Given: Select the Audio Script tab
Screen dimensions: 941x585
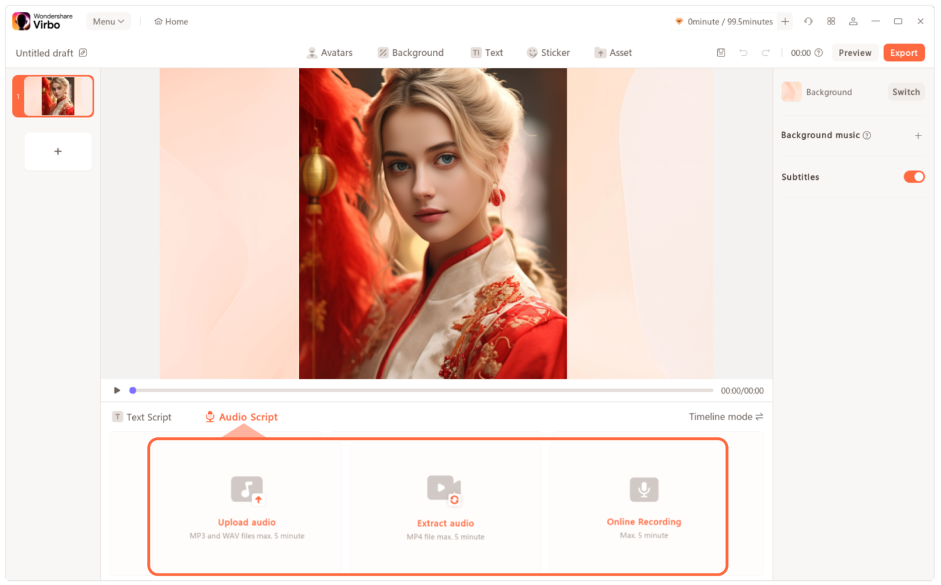Looking at the screenshot, I should [241, 417].
